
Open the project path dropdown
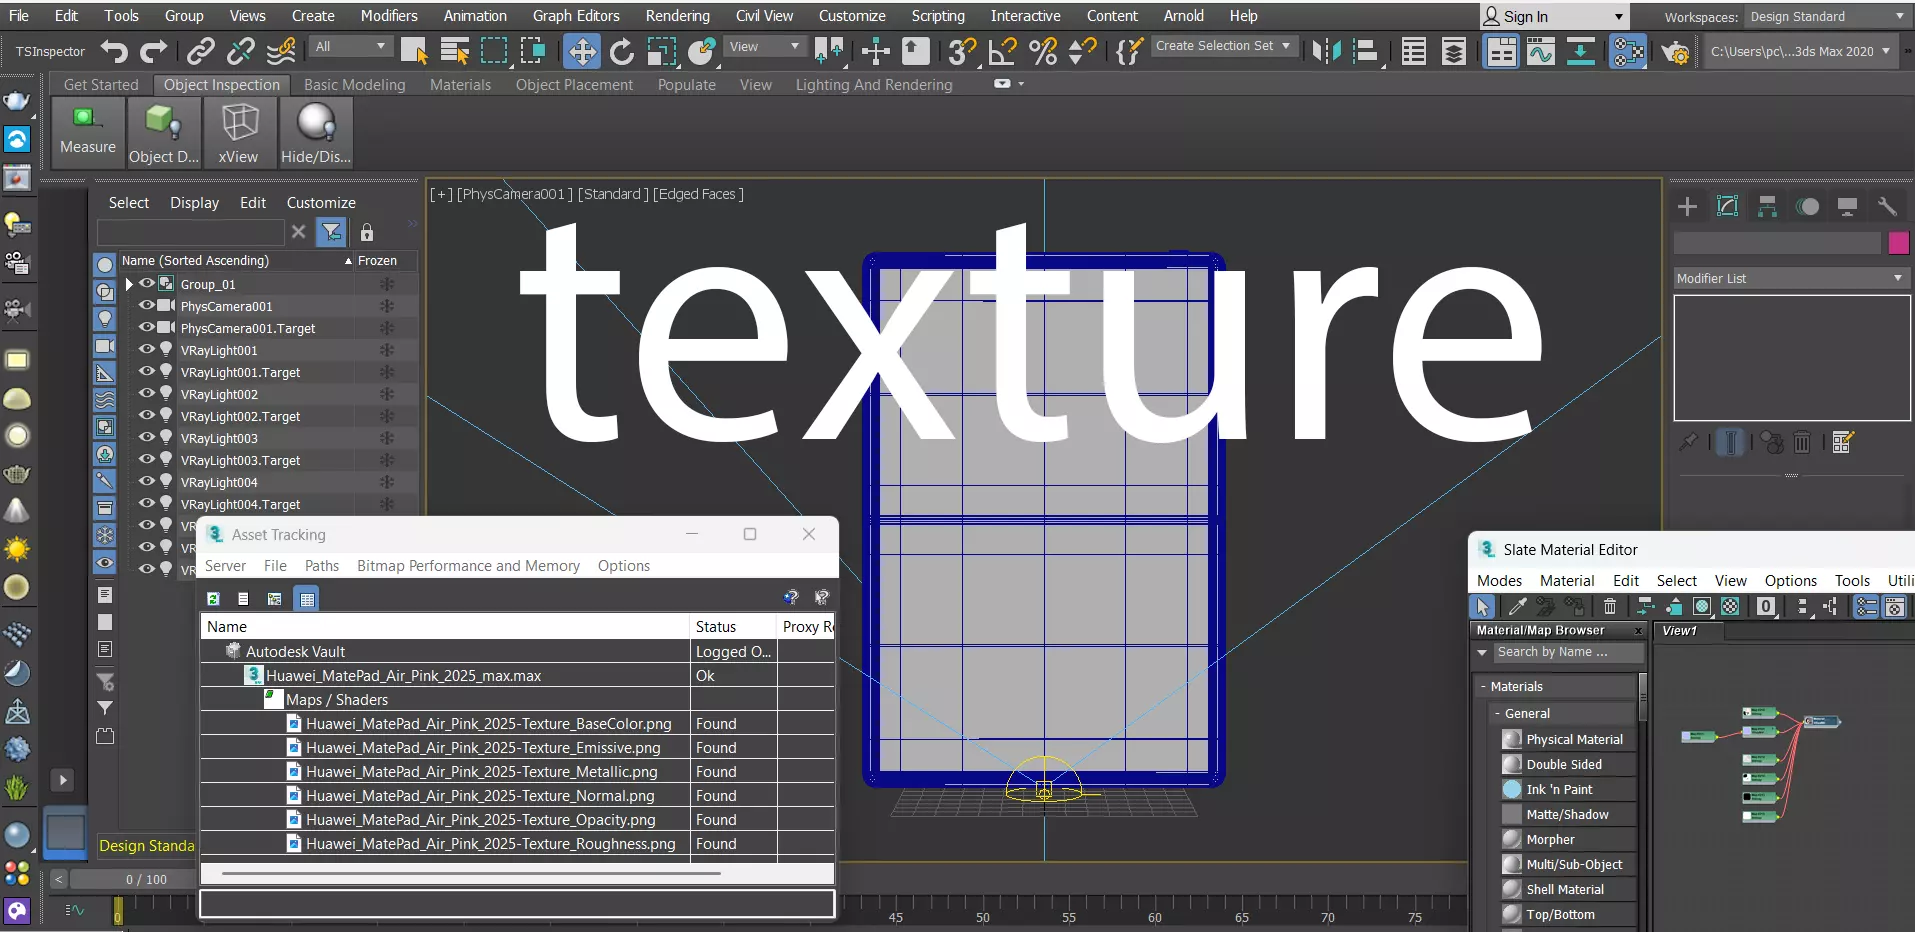pos(1801,51)
